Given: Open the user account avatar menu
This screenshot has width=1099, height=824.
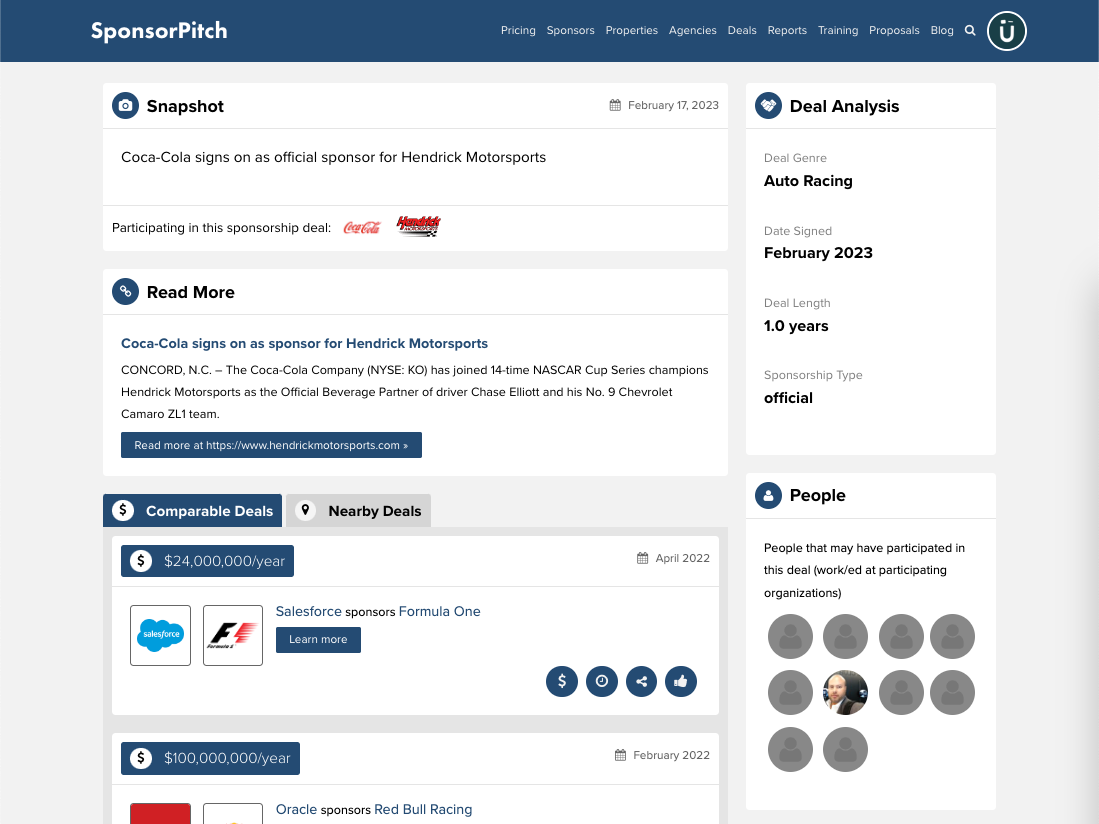Looking at the screenshot, I should click(x=1006, y=31).
